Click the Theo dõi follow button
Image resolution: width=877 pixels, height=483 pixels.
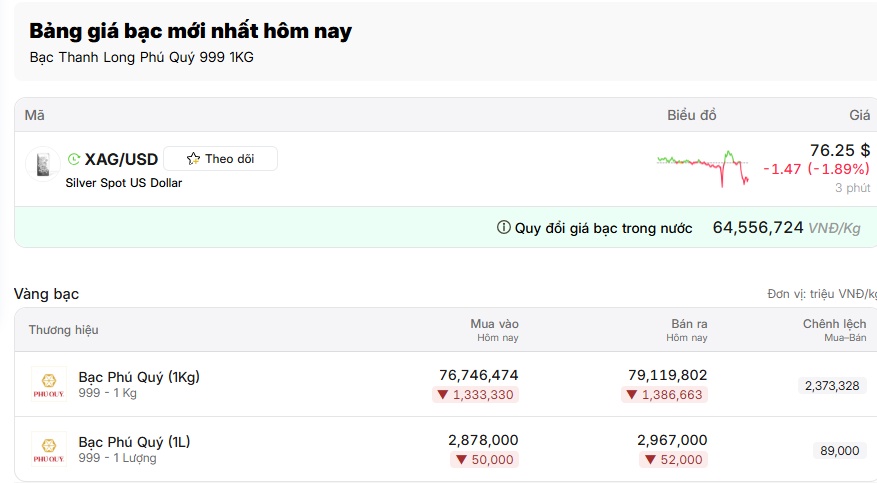[x=220, y=159]
